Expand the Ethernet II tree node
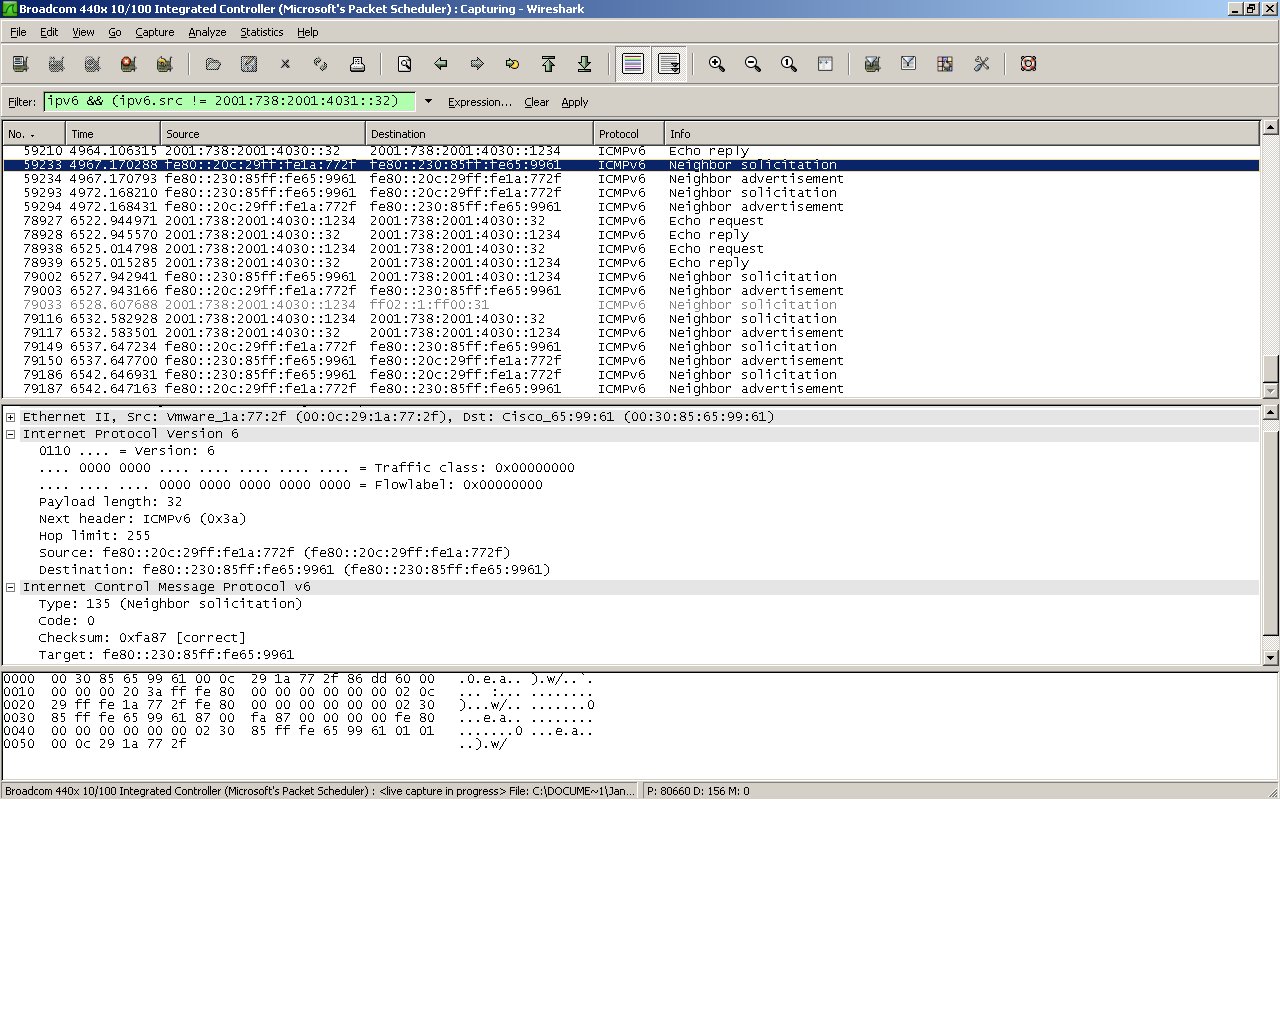1280x1024 pixels. [11, 417]
